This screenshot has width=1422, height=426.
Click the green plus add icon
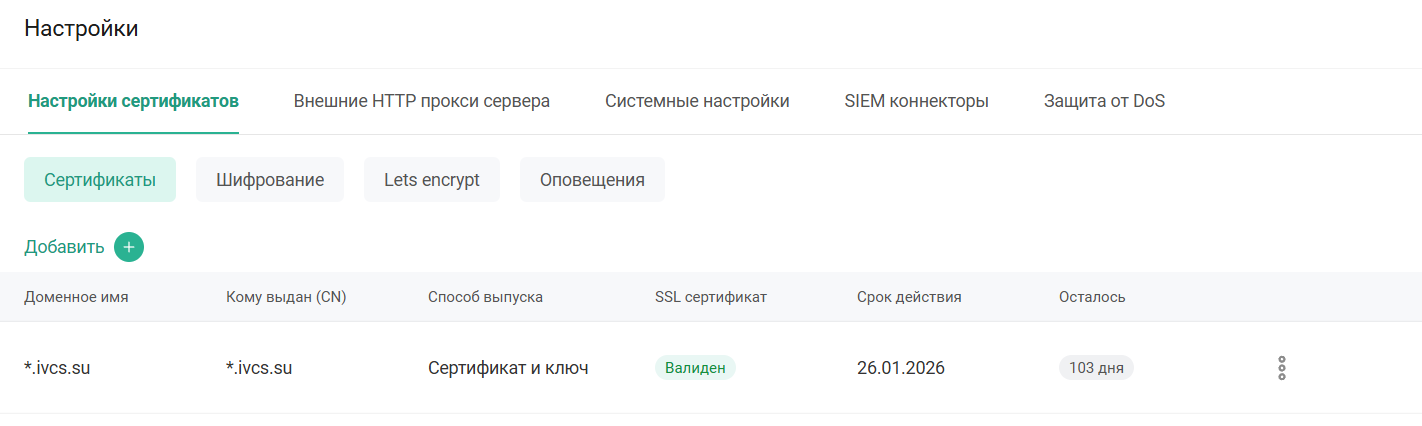129,247
